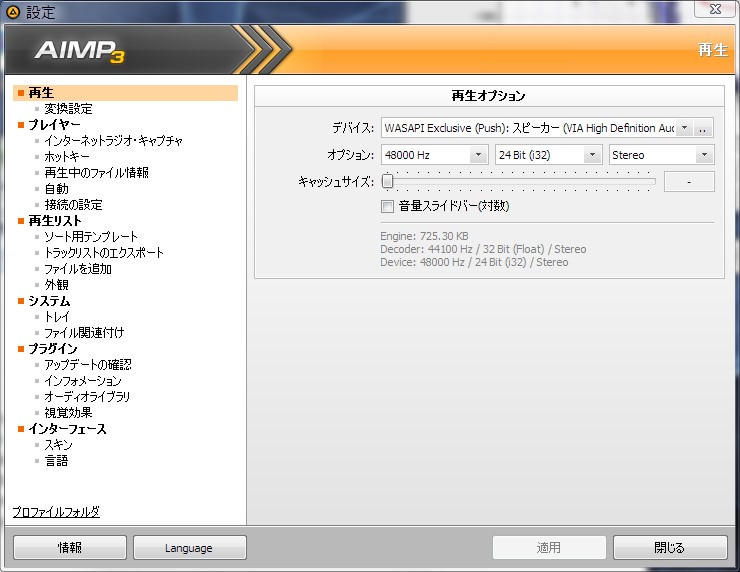
Task: Open the 自動 settings page
Action: (x=57, y=189)
